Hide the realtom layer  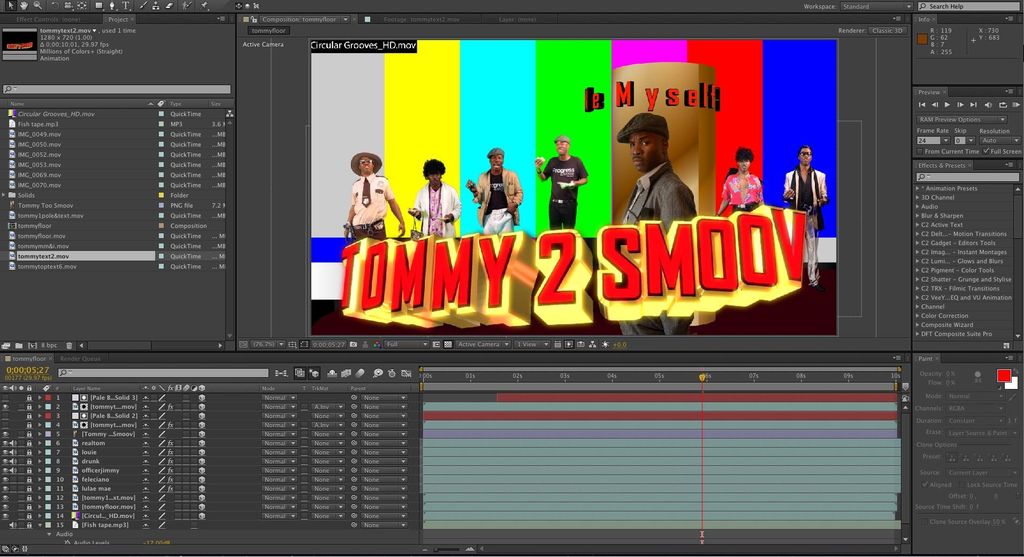pyautogui.click(x=5, y=443)
